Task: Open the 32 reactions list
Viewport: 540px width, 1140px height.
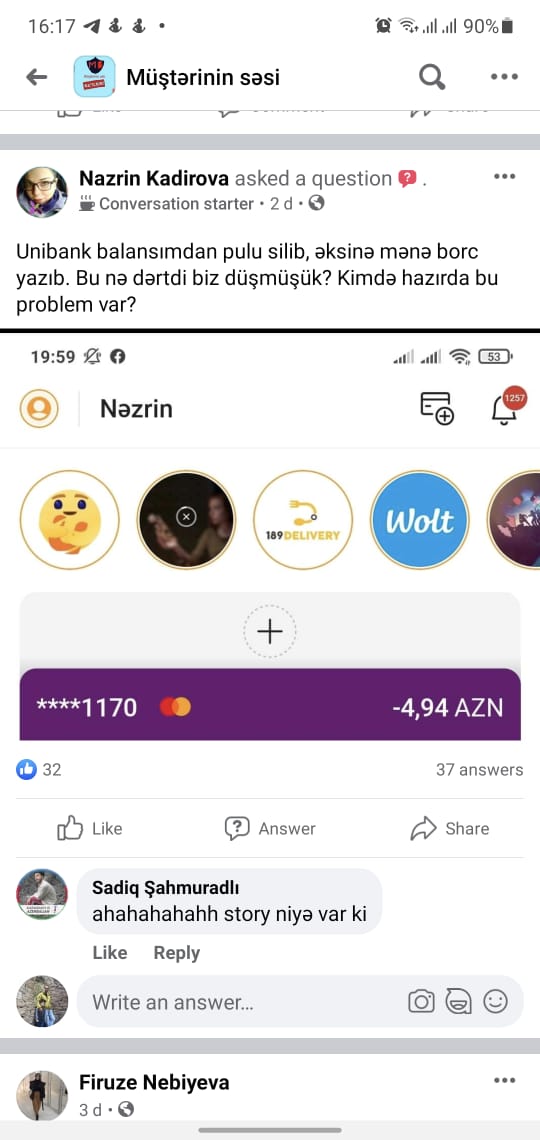Action: (x=39, y=770)
